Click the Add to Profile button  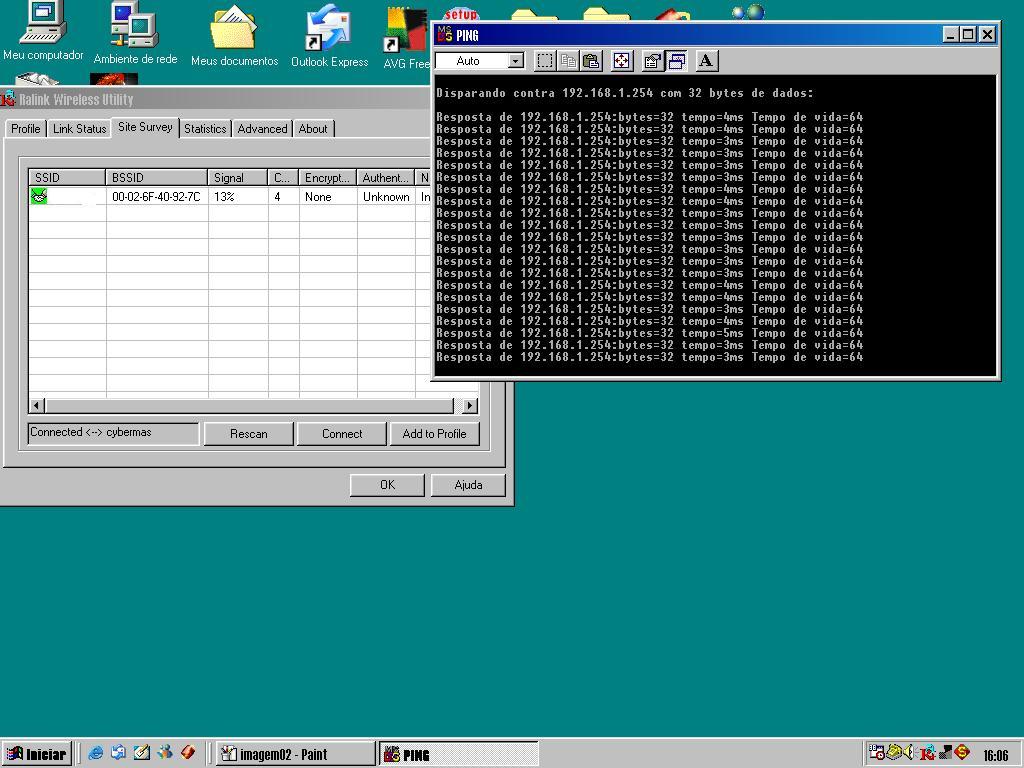coord(434,434)
